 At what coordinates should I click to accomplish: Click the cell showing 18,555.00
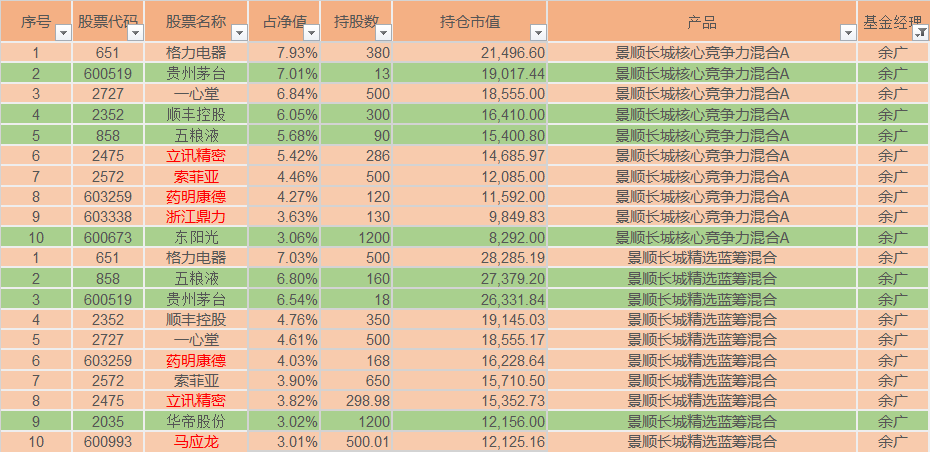[x=469, y=94]
